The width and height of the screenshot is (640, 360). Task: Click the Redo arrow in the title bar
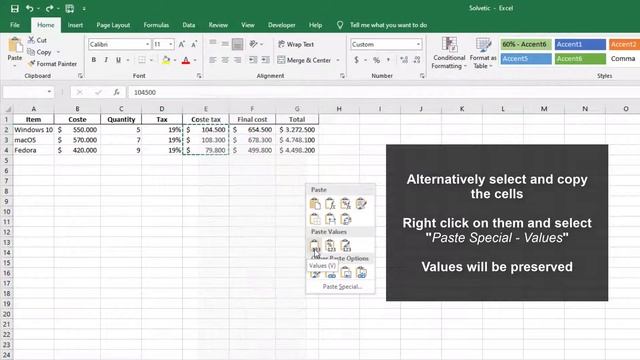(x=49, y=9)
